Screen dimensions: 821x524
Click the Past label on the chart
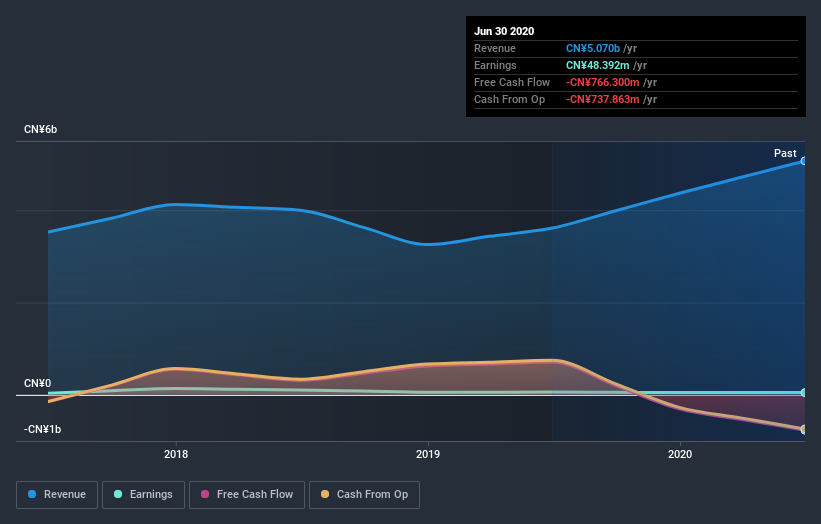(x=785, y=153)
